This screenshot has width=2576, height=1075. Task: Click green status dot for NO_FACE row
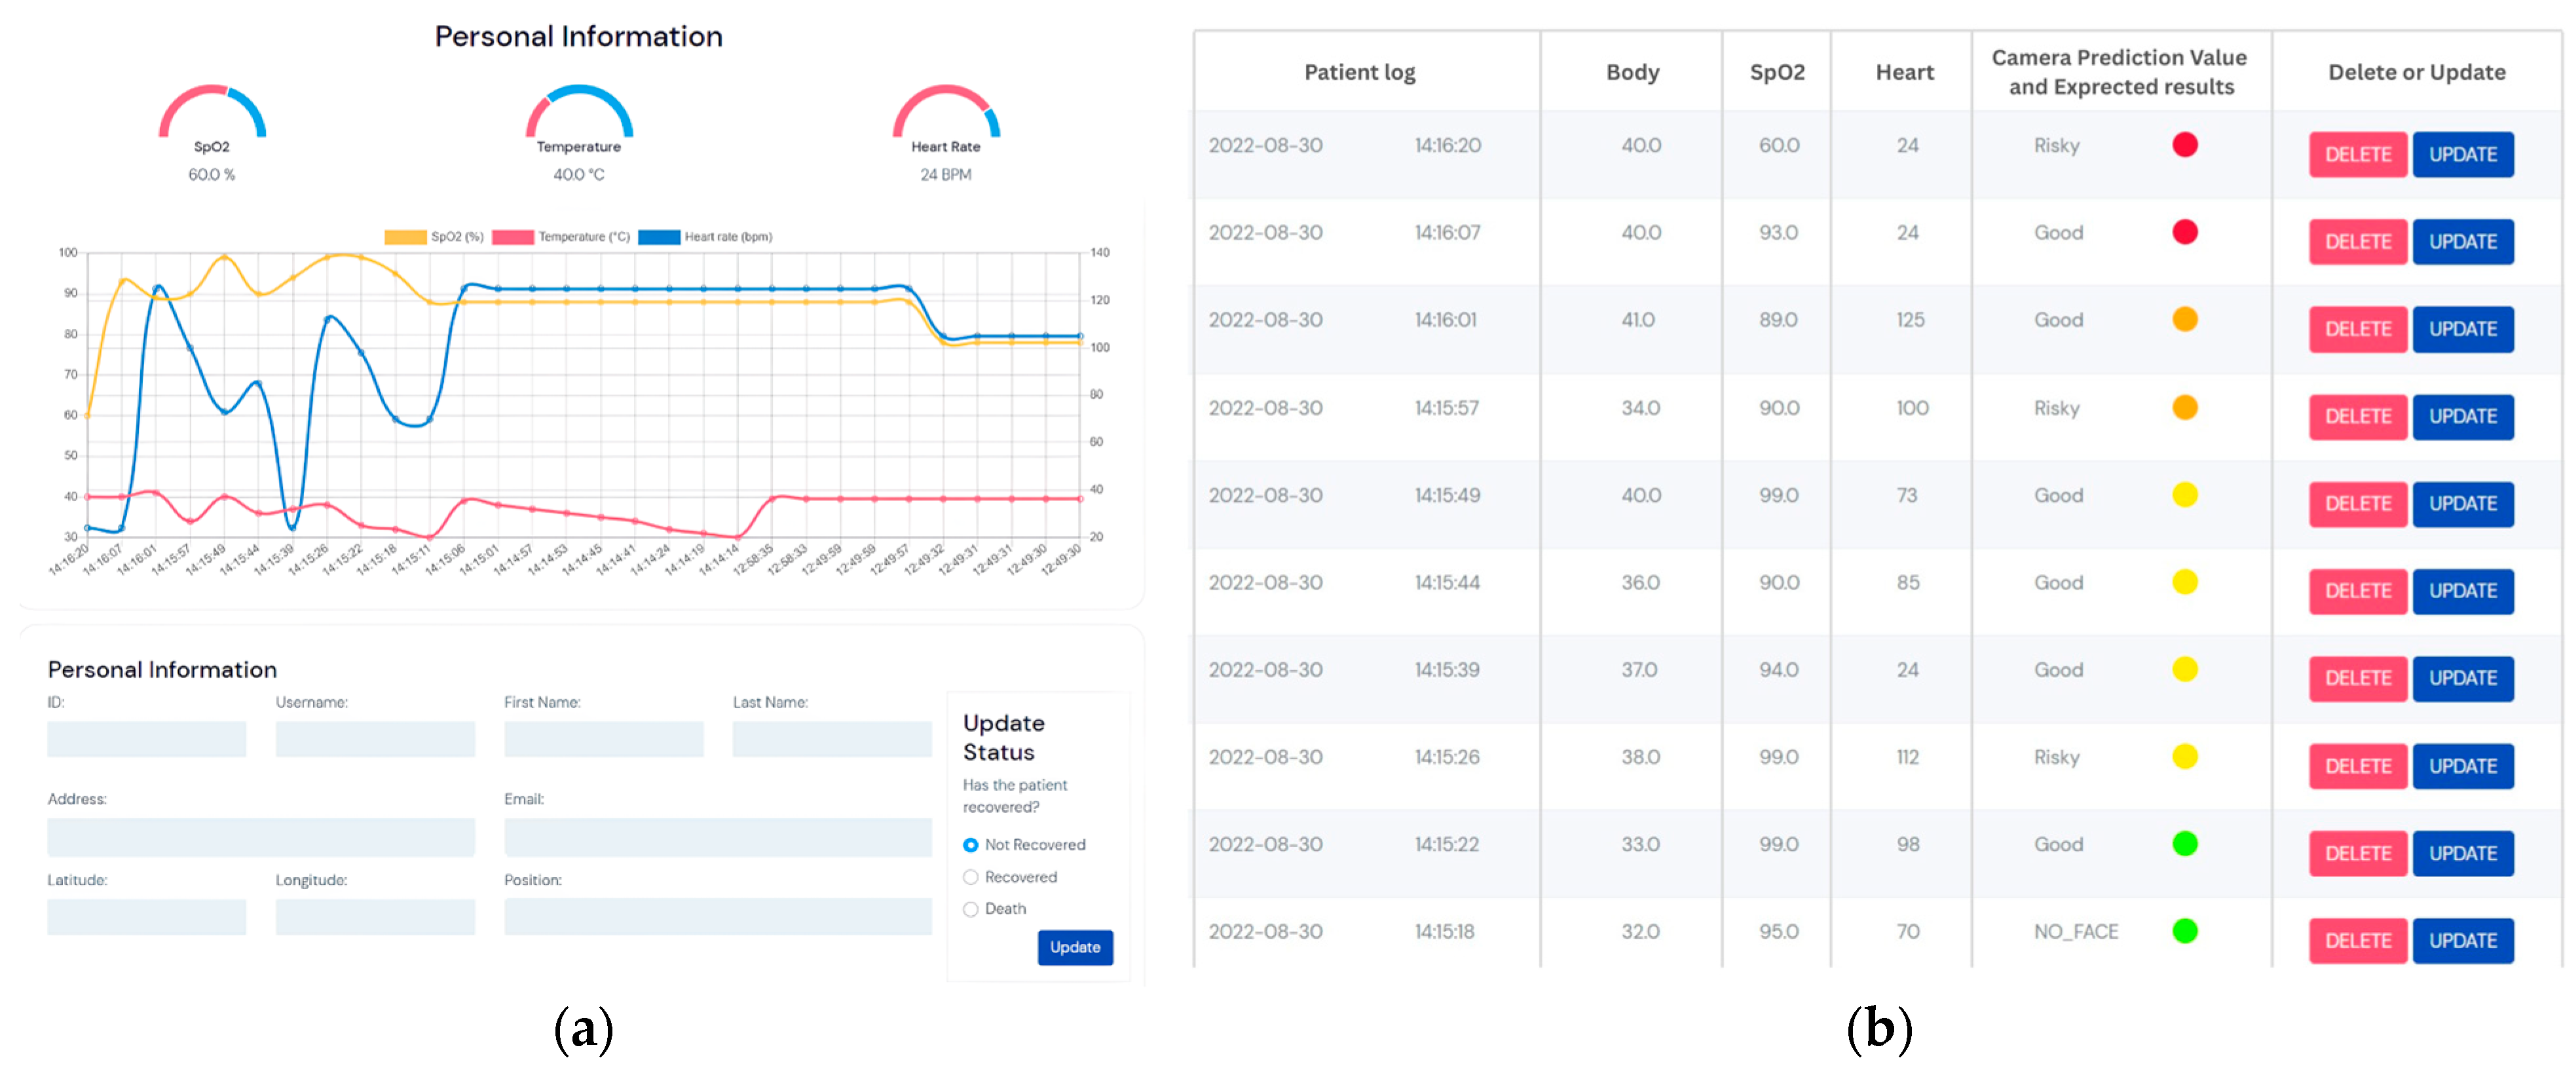2184,931
